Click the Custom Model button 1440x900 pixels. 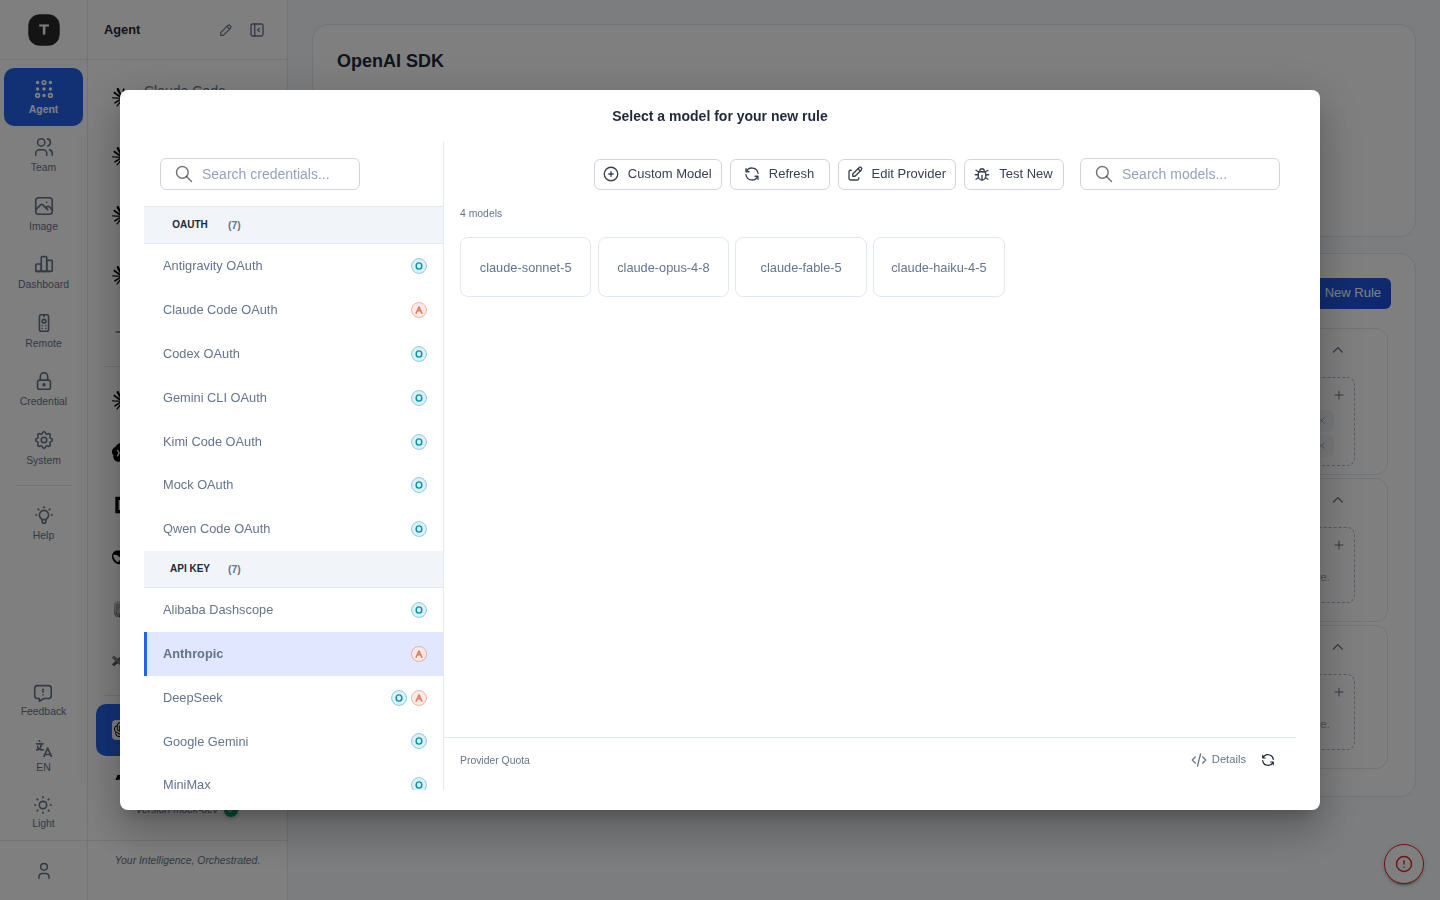click(658, 174)
